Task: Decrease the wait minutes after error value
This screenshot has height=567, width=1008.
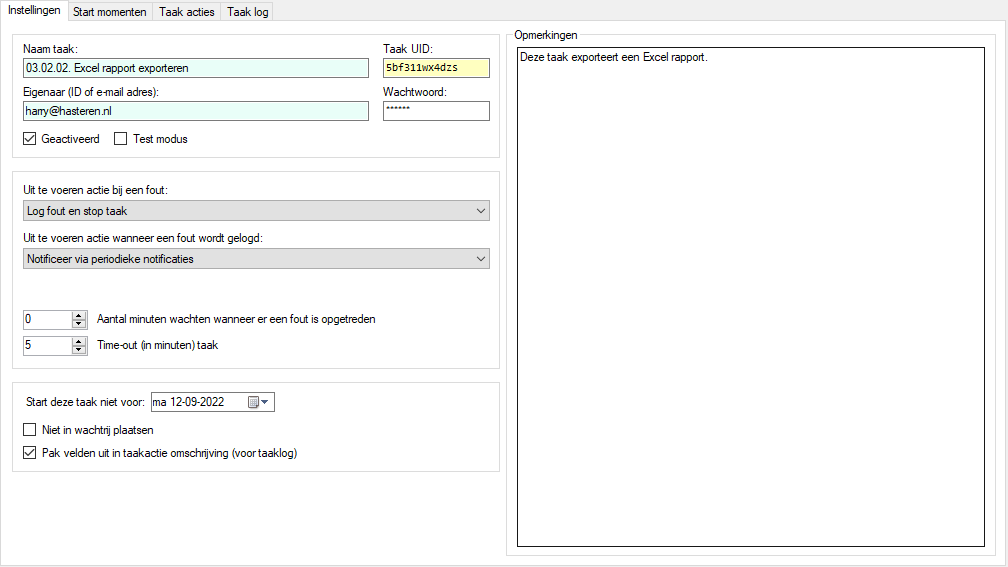Action: pos(79,324)
